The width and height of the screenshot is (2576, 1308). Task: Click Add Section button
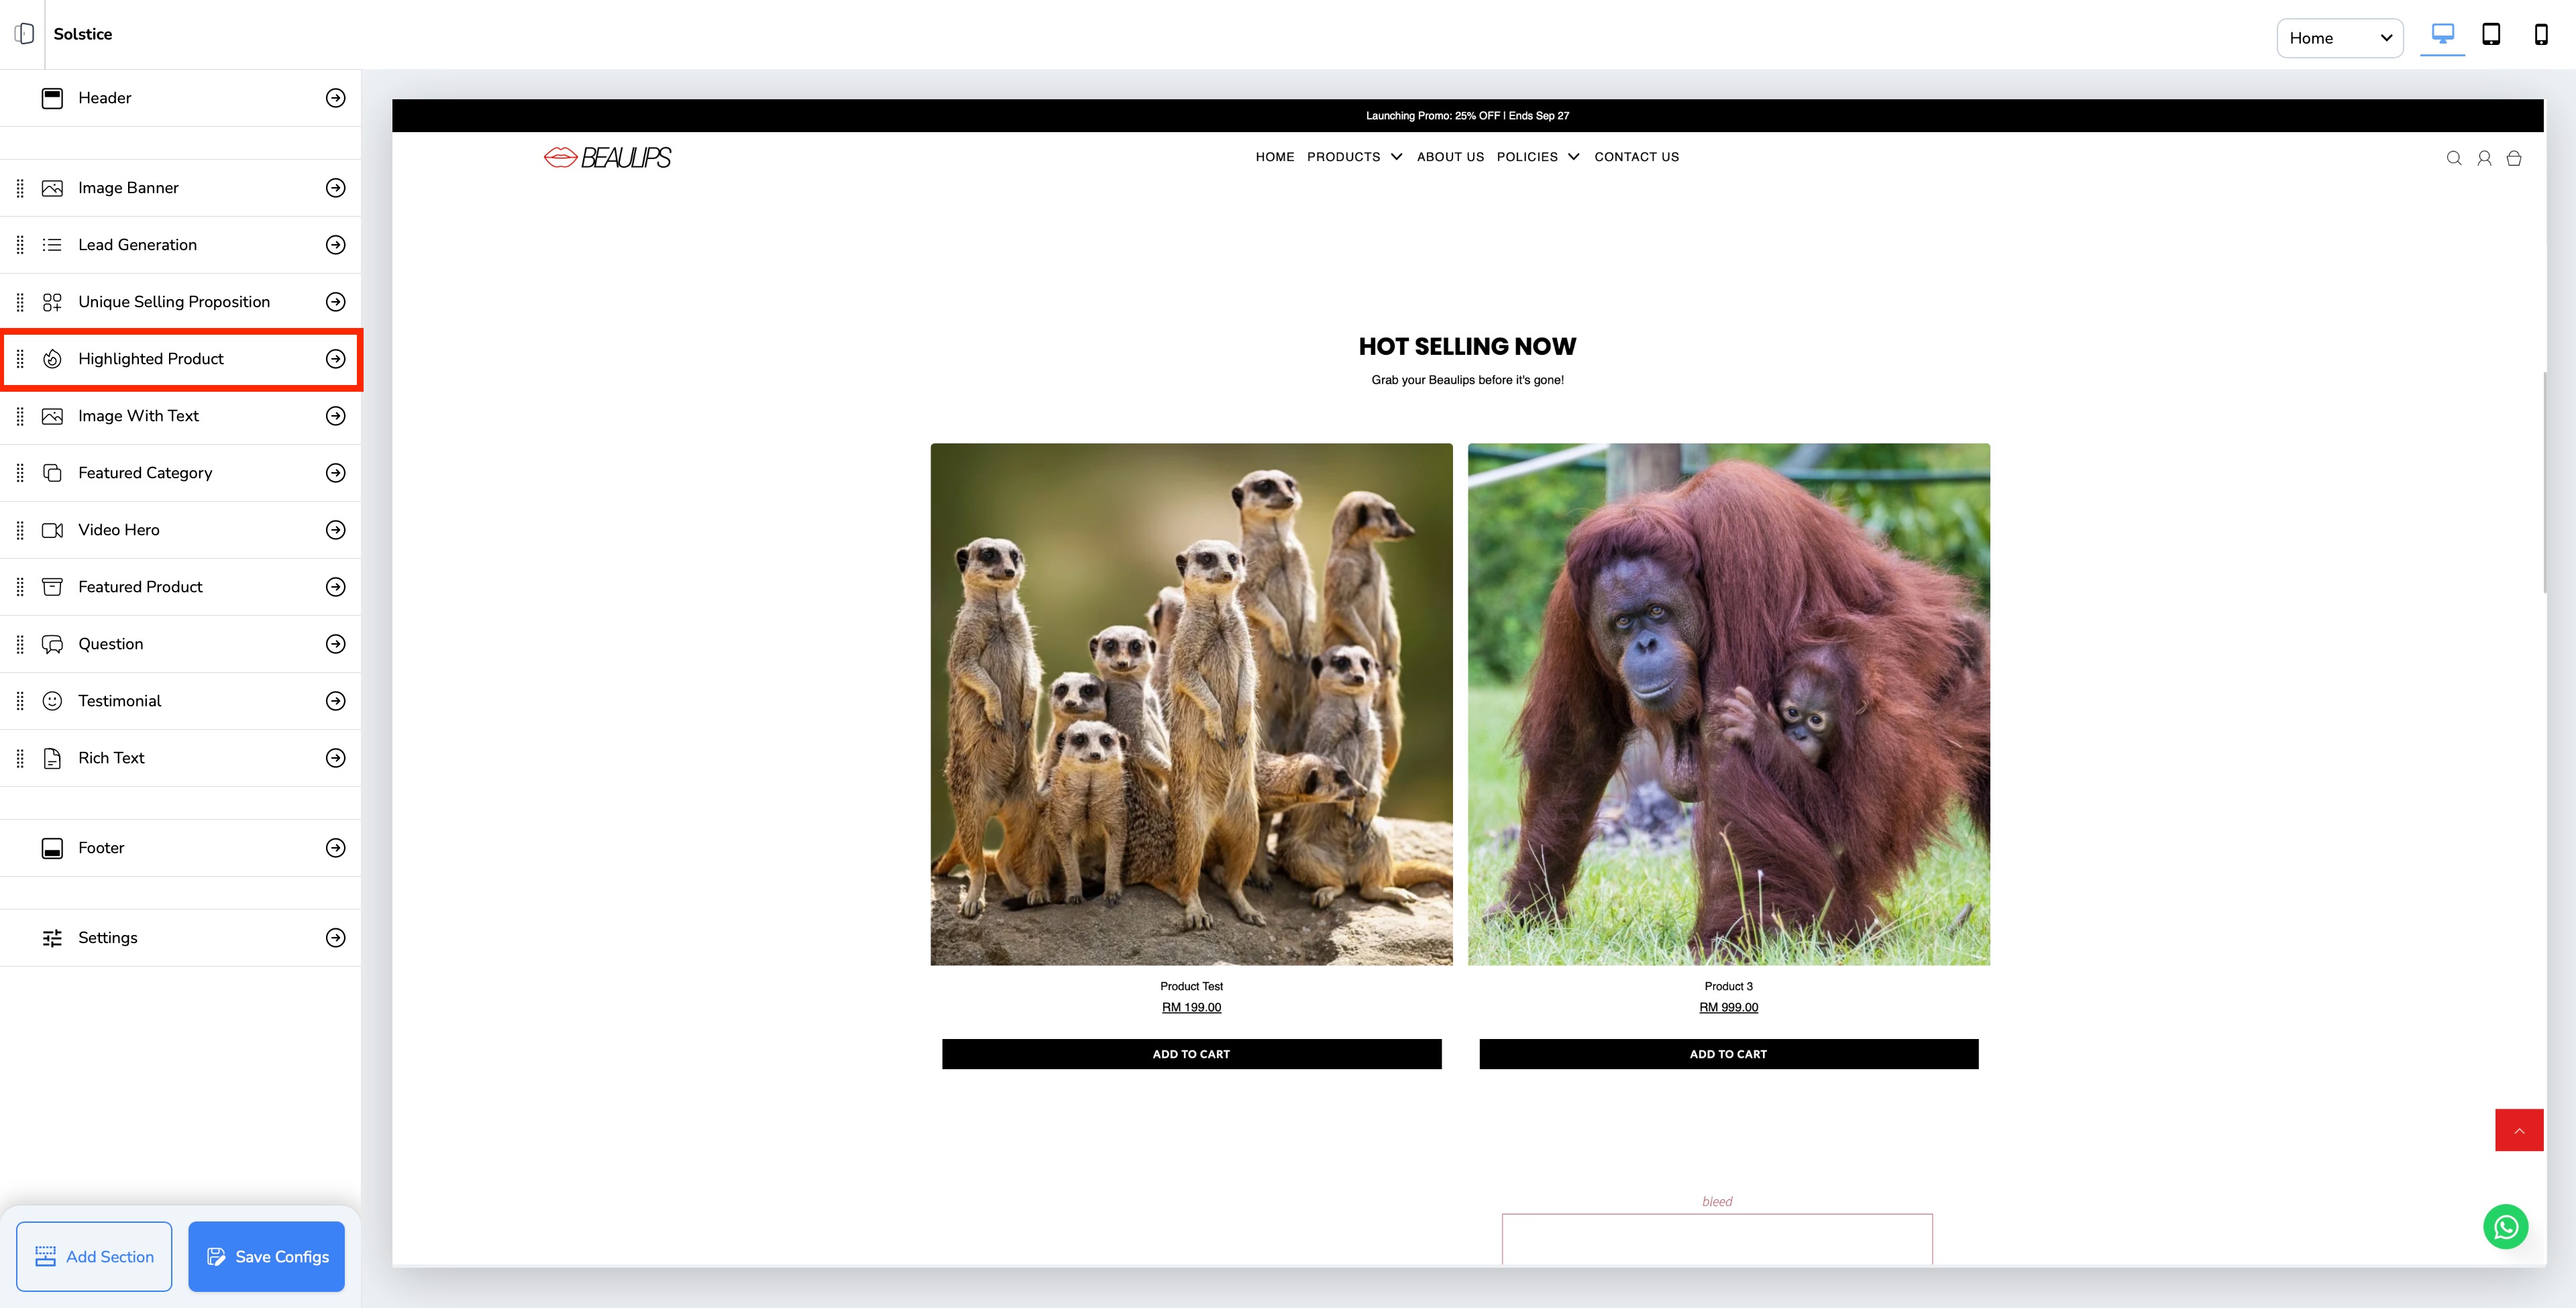(x=94, y=1256)
